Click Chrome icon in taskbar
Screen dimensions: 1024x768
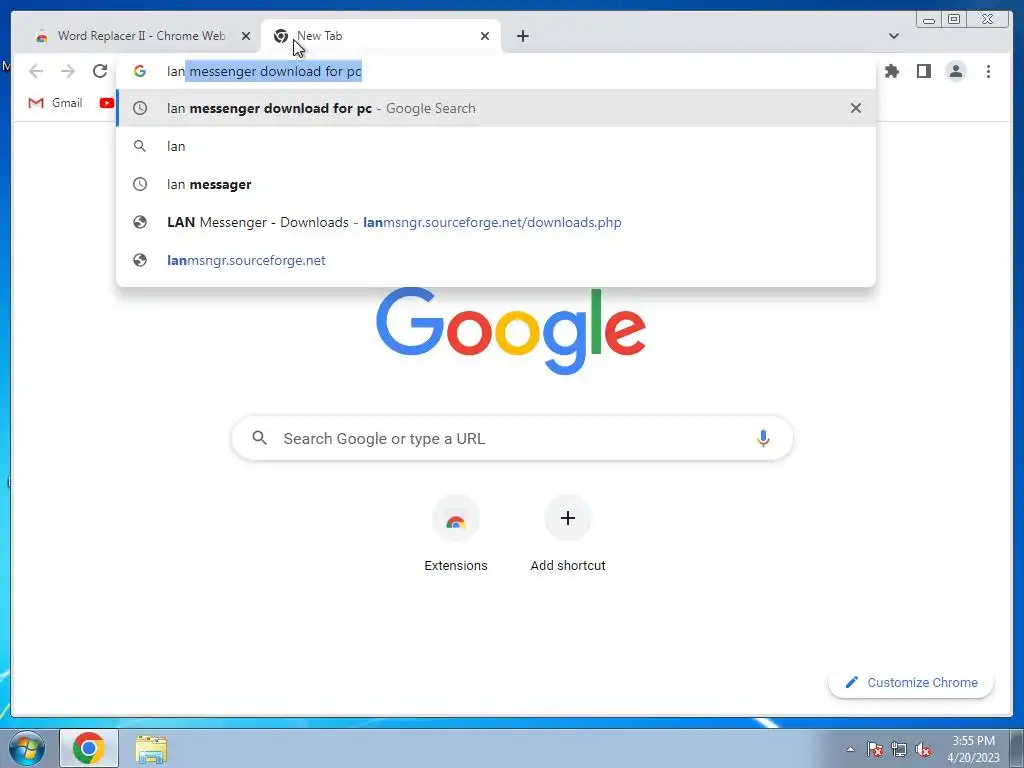(x=89, y=748)
